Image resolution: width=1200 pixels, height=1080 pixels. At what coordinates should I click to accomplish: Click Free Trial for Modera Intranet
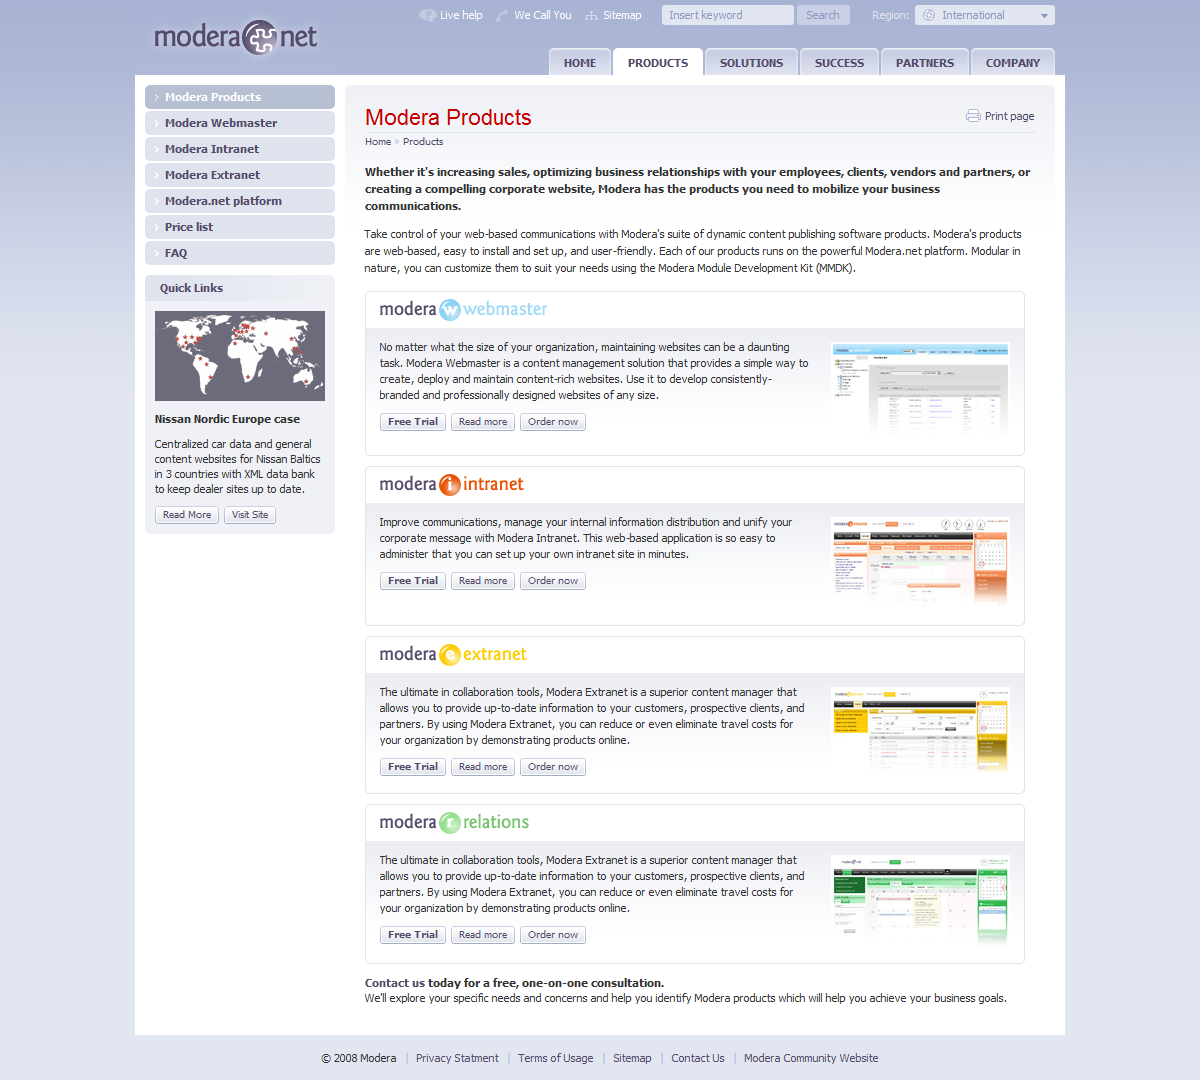tap(413, 581)
